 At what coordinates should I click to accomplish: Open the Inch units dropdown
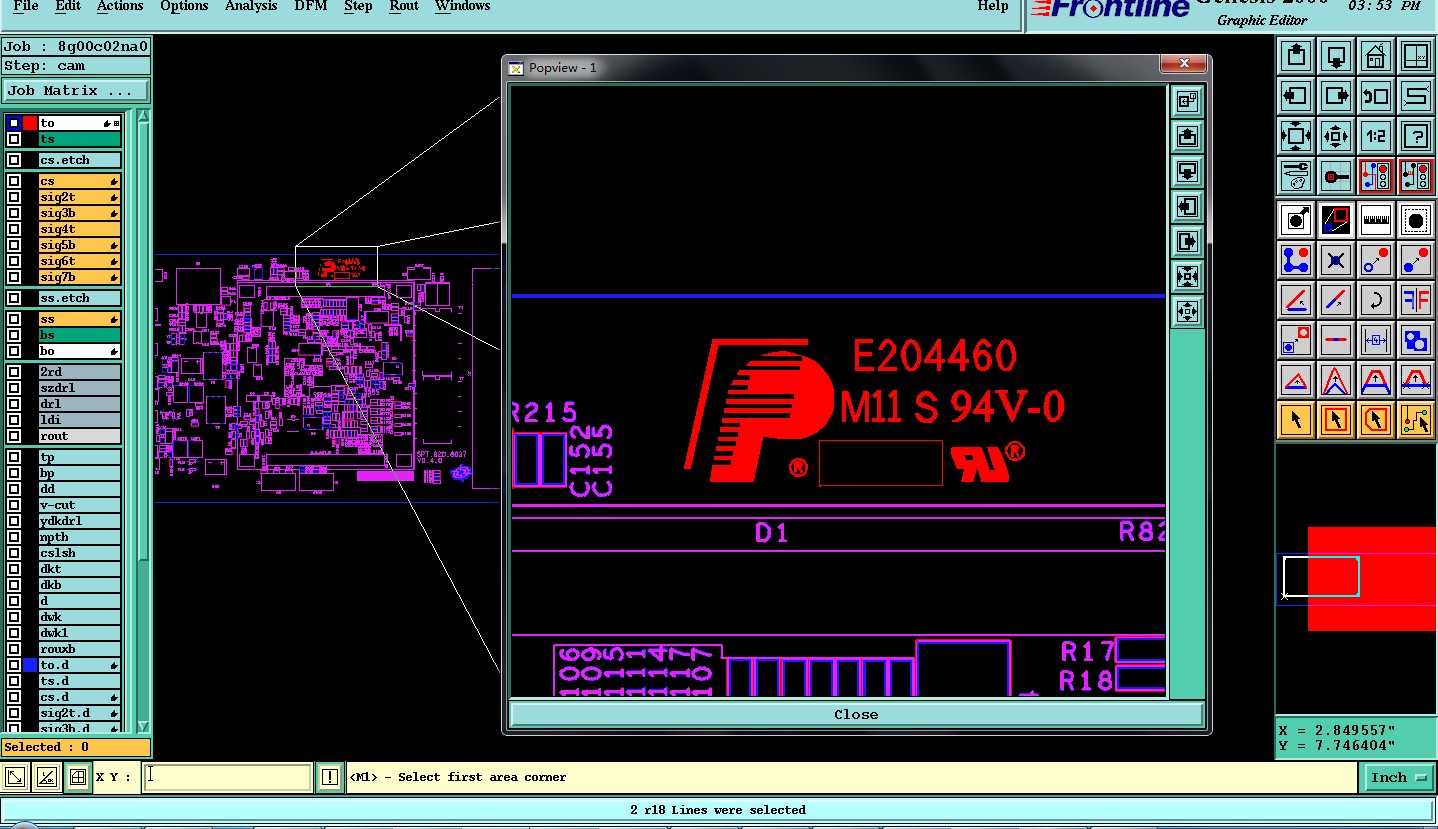click(1398, 777)
